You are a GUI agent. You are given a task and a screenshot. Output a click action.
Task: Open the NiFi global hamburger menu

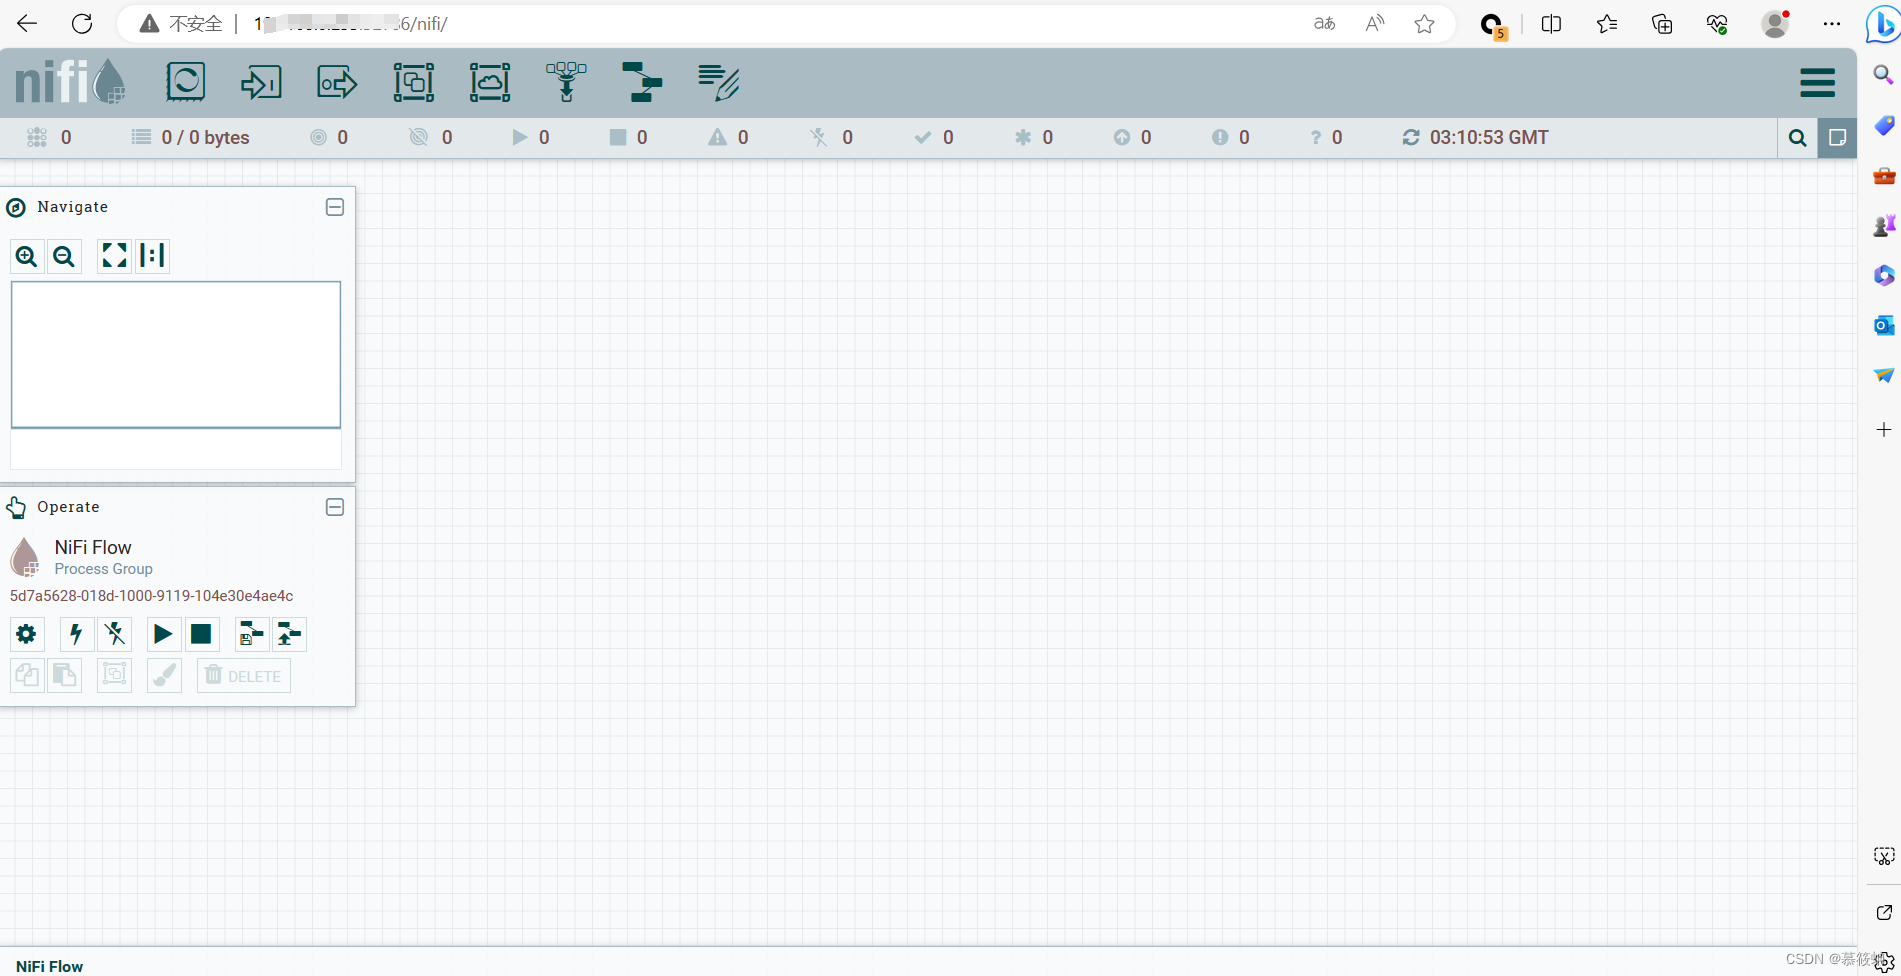1817,82
